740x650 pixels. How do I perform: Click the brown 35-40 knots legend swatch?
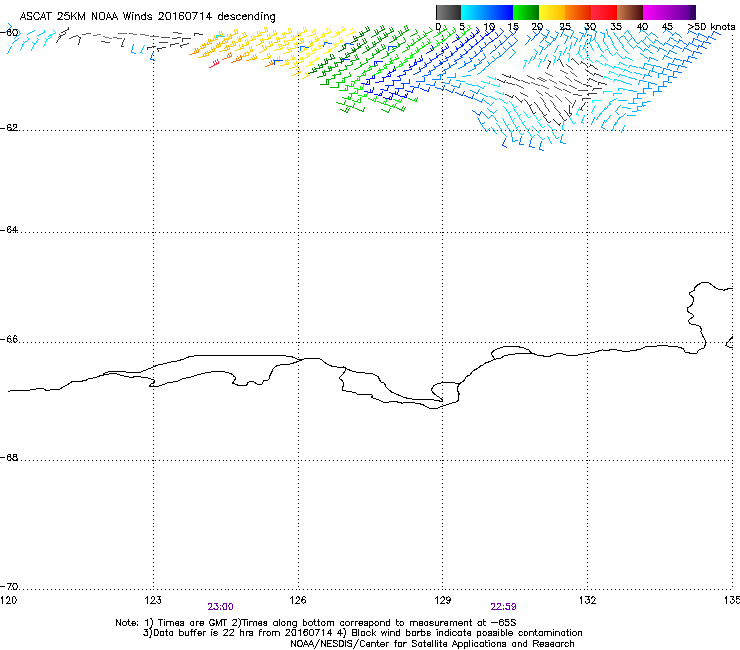[x=630, y=12]
